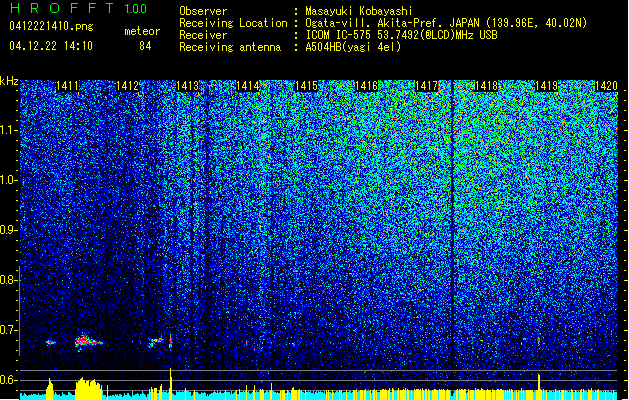
Task: Click the 1.0 frequency axis label
Action: 9,180
